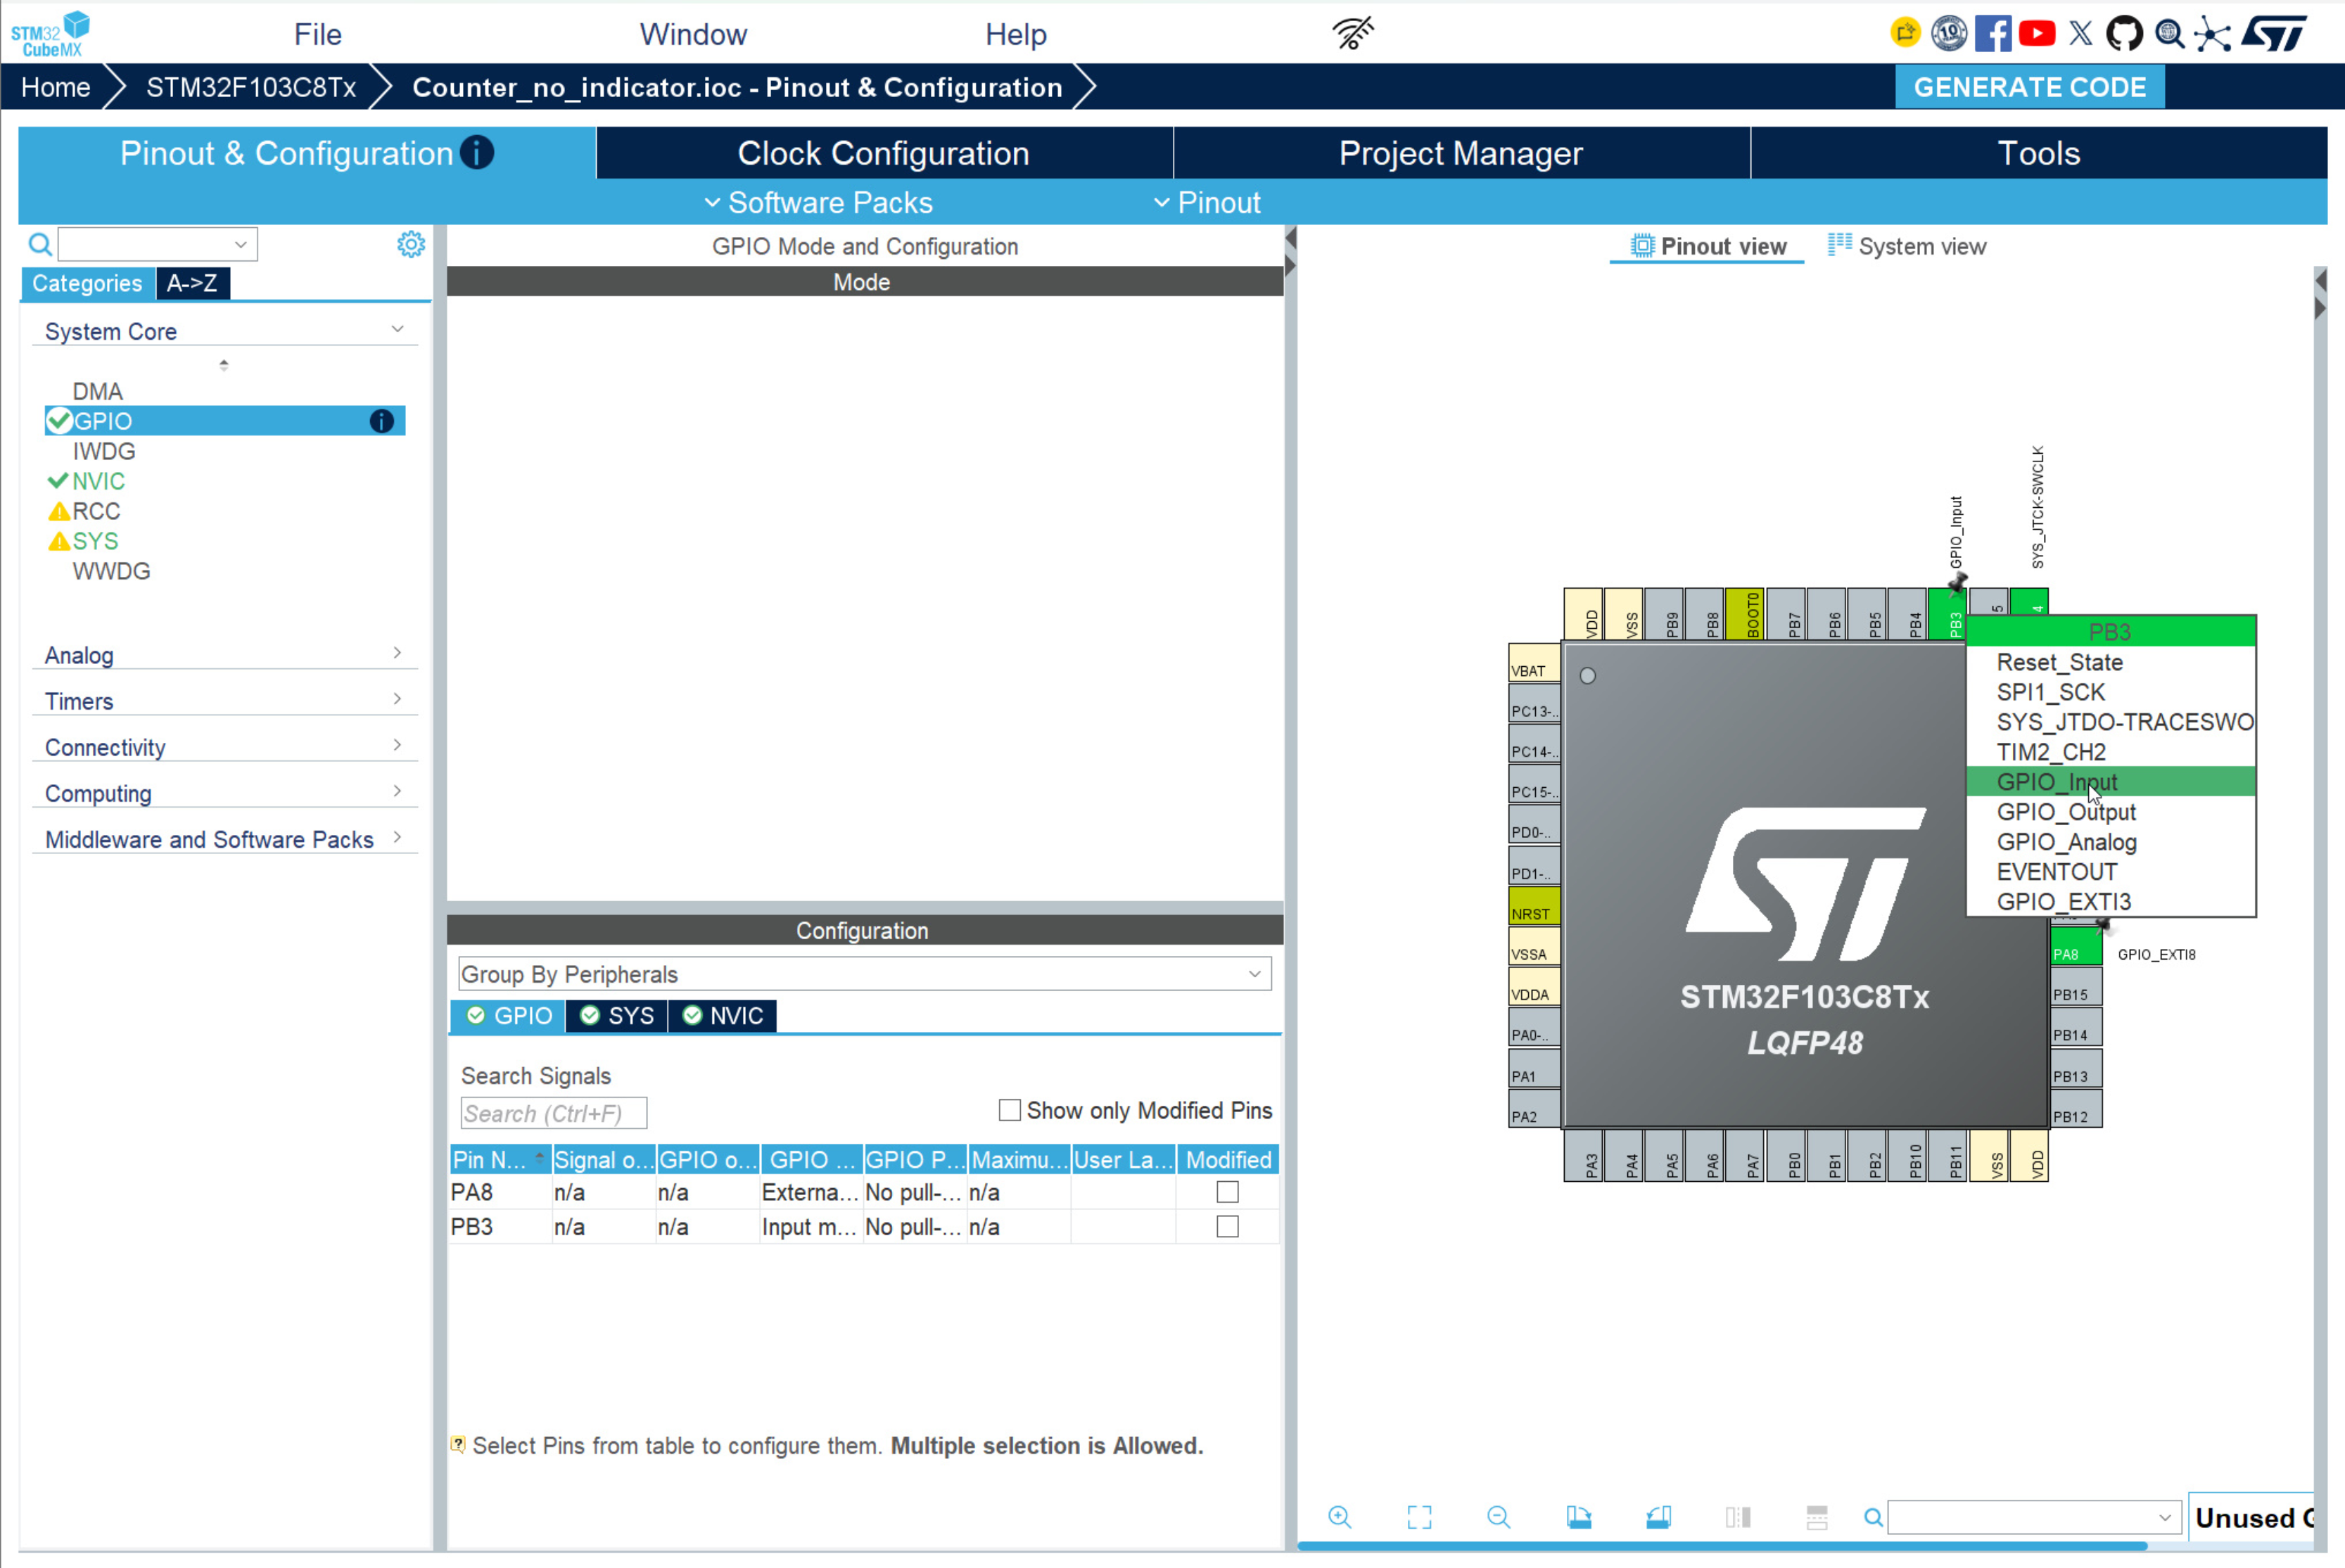
Task: Open the Help menu
Action: click(x=1016, y=34)
